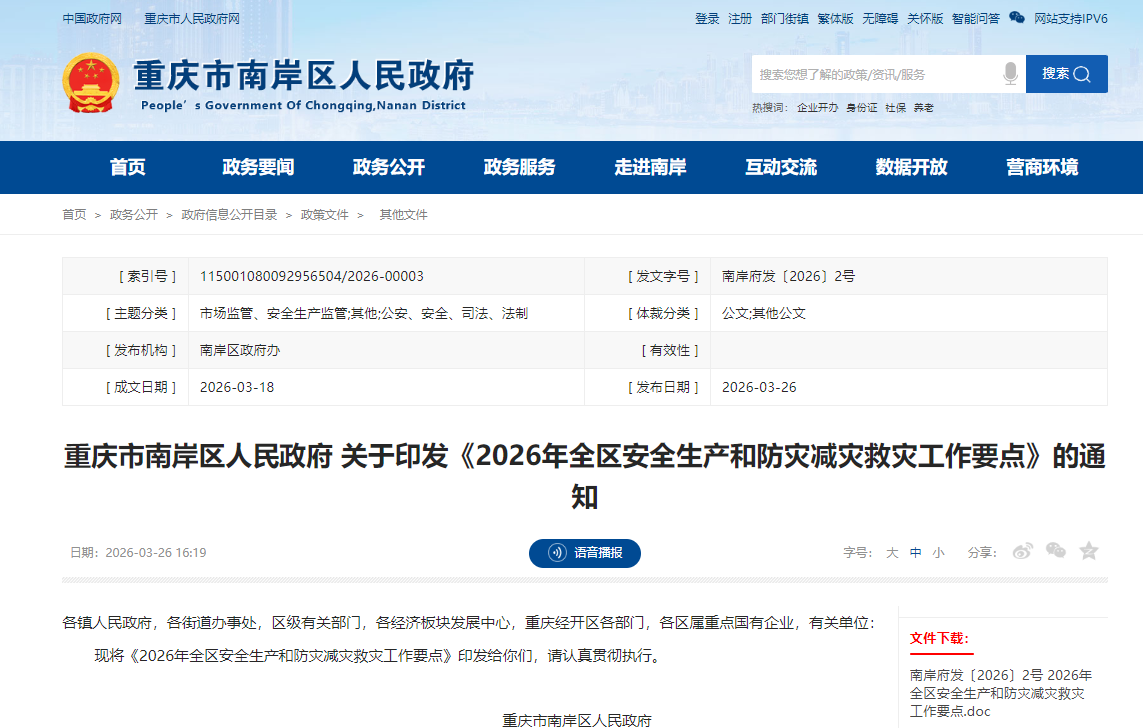
Task: Set font size to 大
Action: [892, 553]
